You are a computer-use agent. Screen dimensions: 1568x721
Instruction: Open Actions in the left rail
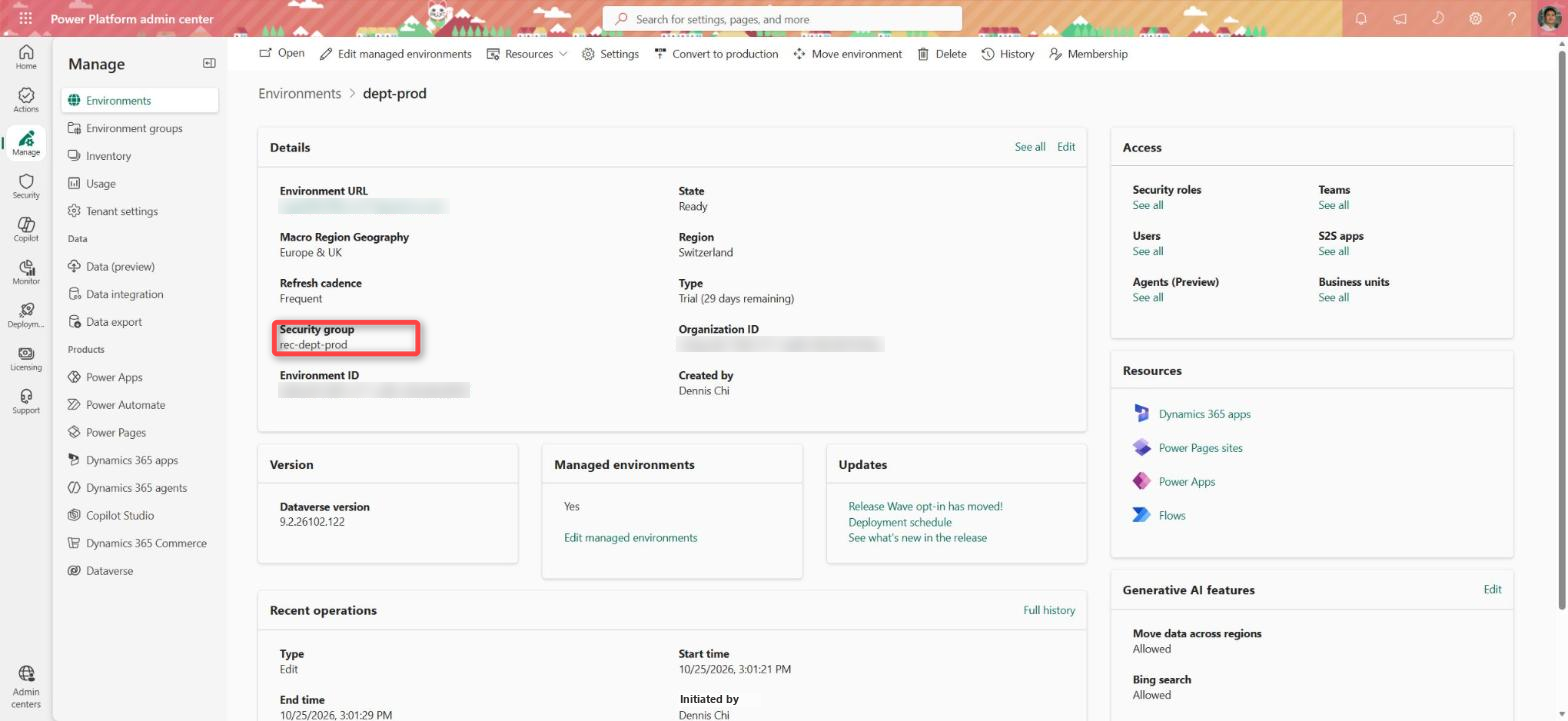[x=26, y=100]
